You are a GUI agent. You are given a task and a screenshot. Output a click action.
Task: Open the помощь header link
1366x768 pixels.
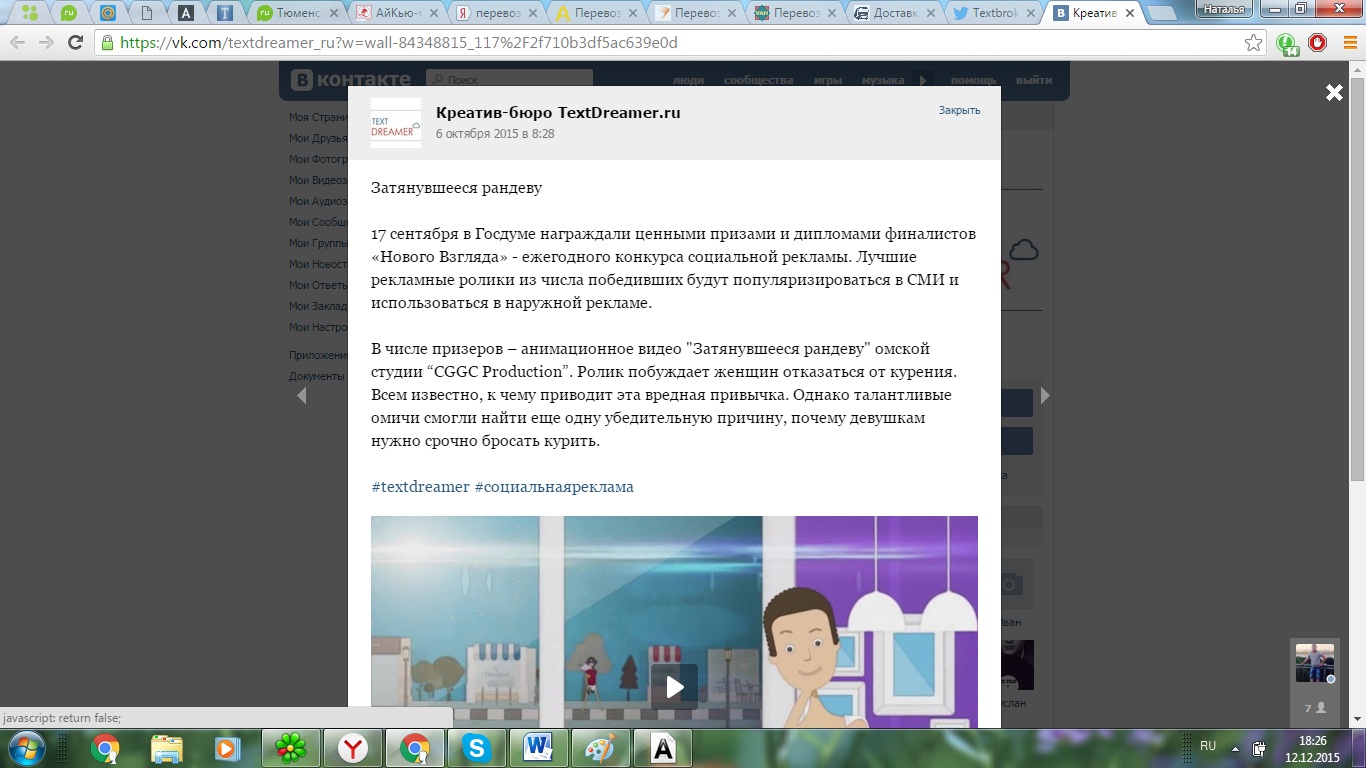tap(973, 81)
